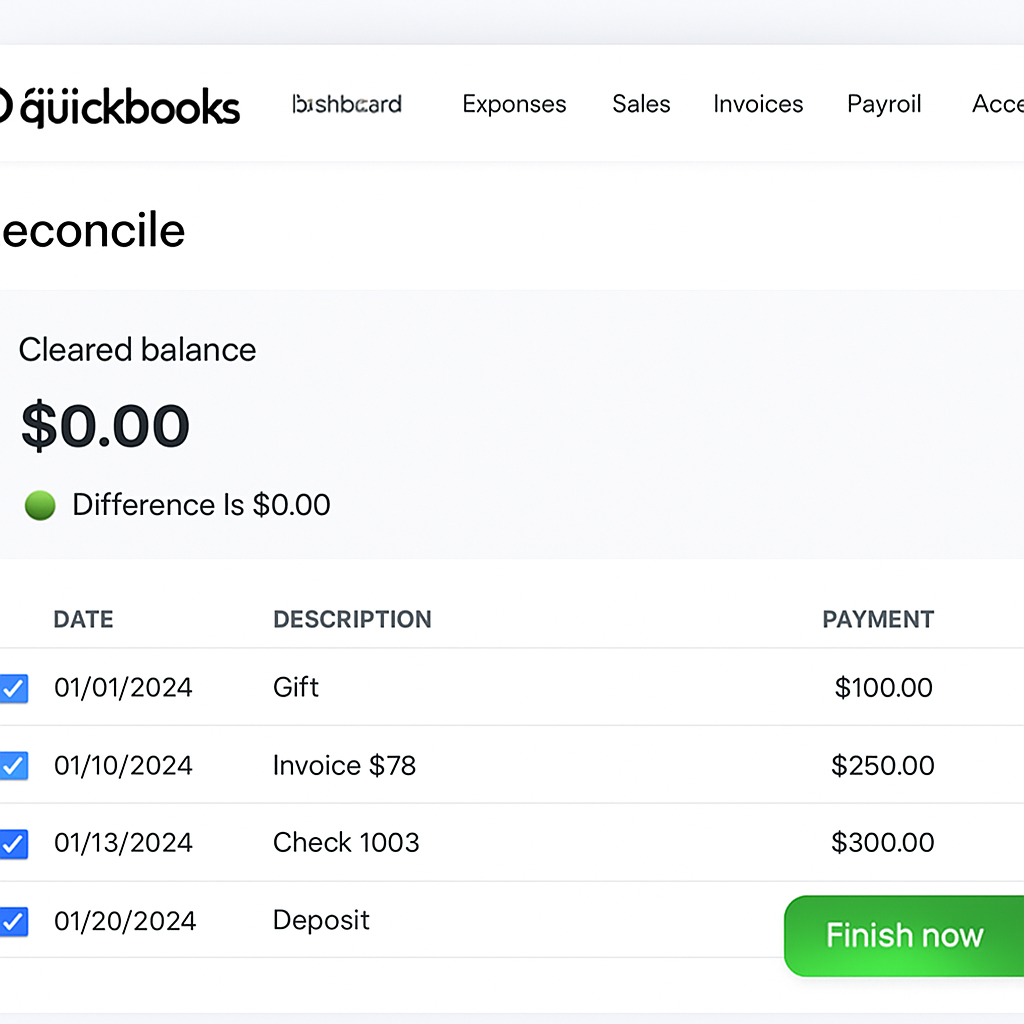This screenshot has height=1024, width=1024.
Task: Deselect the Check 1003 transaction checkbox
Action: (13, 843)
